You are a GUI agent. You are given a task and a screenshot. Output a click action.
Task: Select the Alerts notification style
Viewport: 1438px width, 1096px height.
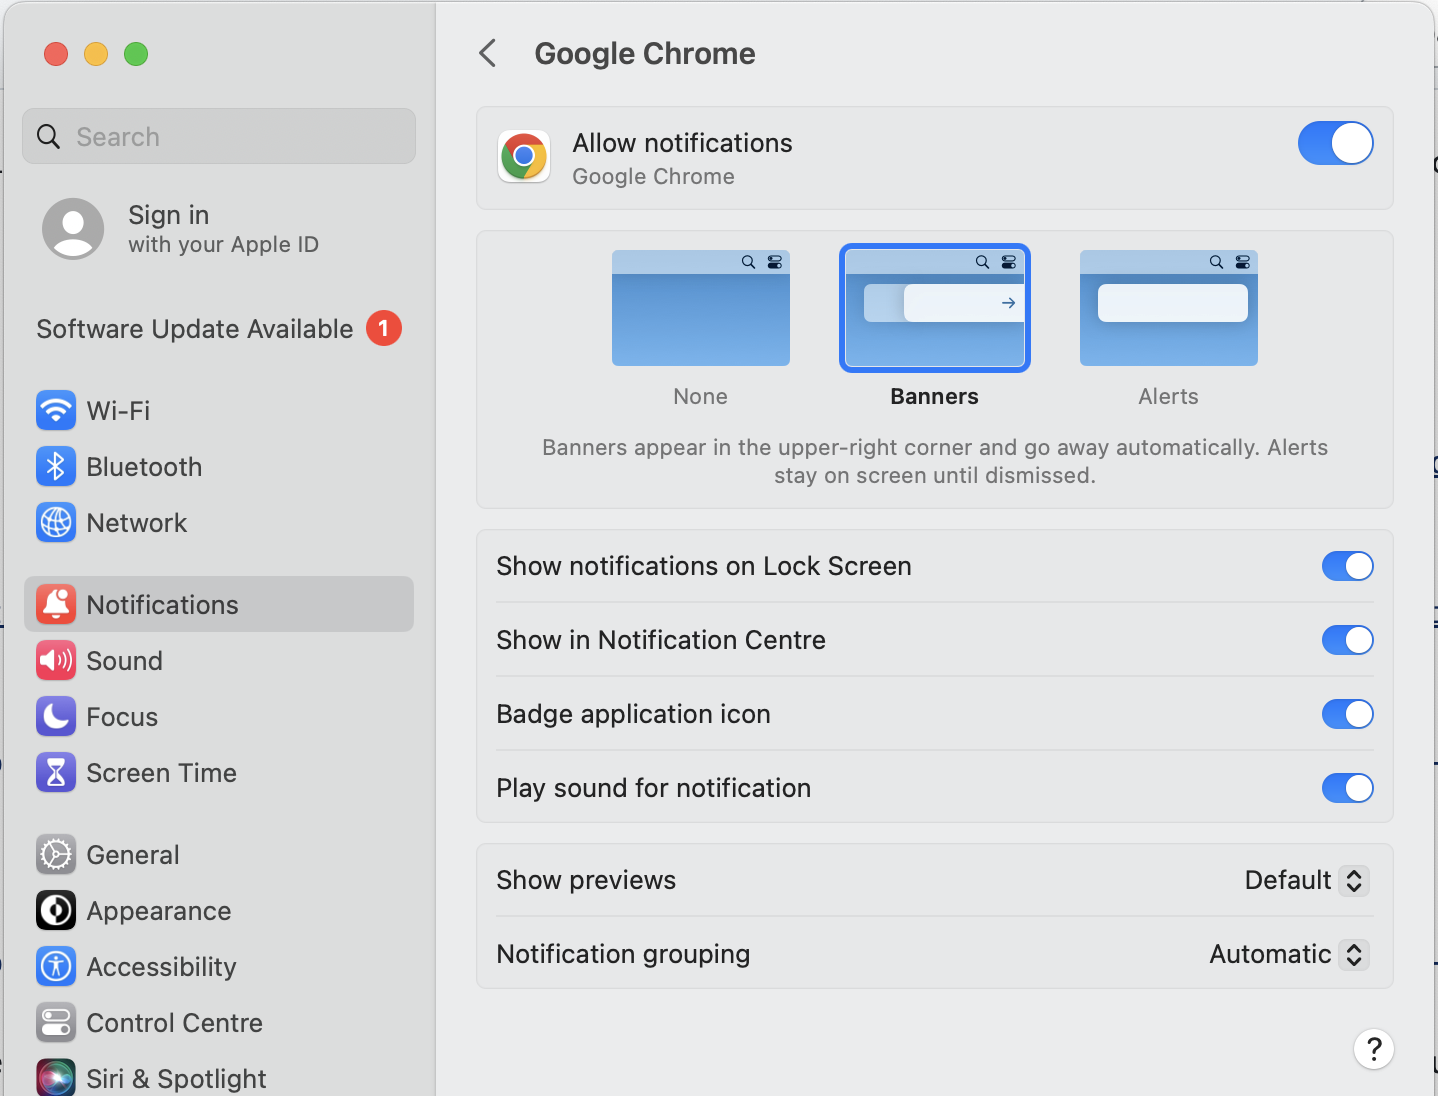tap(1167, 308)
